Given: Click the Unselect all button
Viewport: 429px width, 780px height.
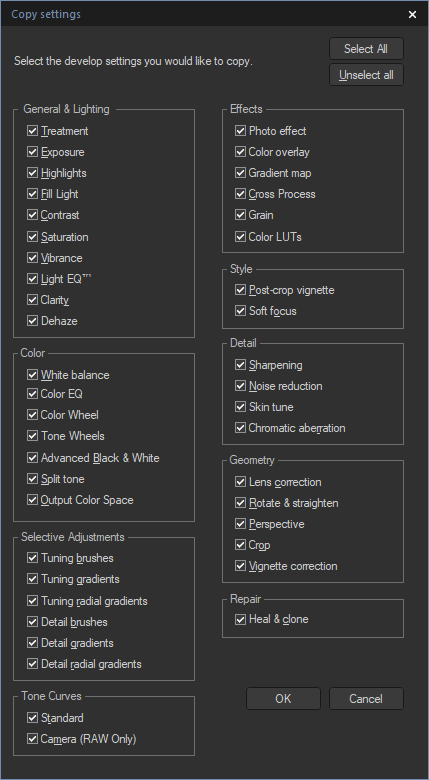Looking at the screenshot, I should pos(366,75).
